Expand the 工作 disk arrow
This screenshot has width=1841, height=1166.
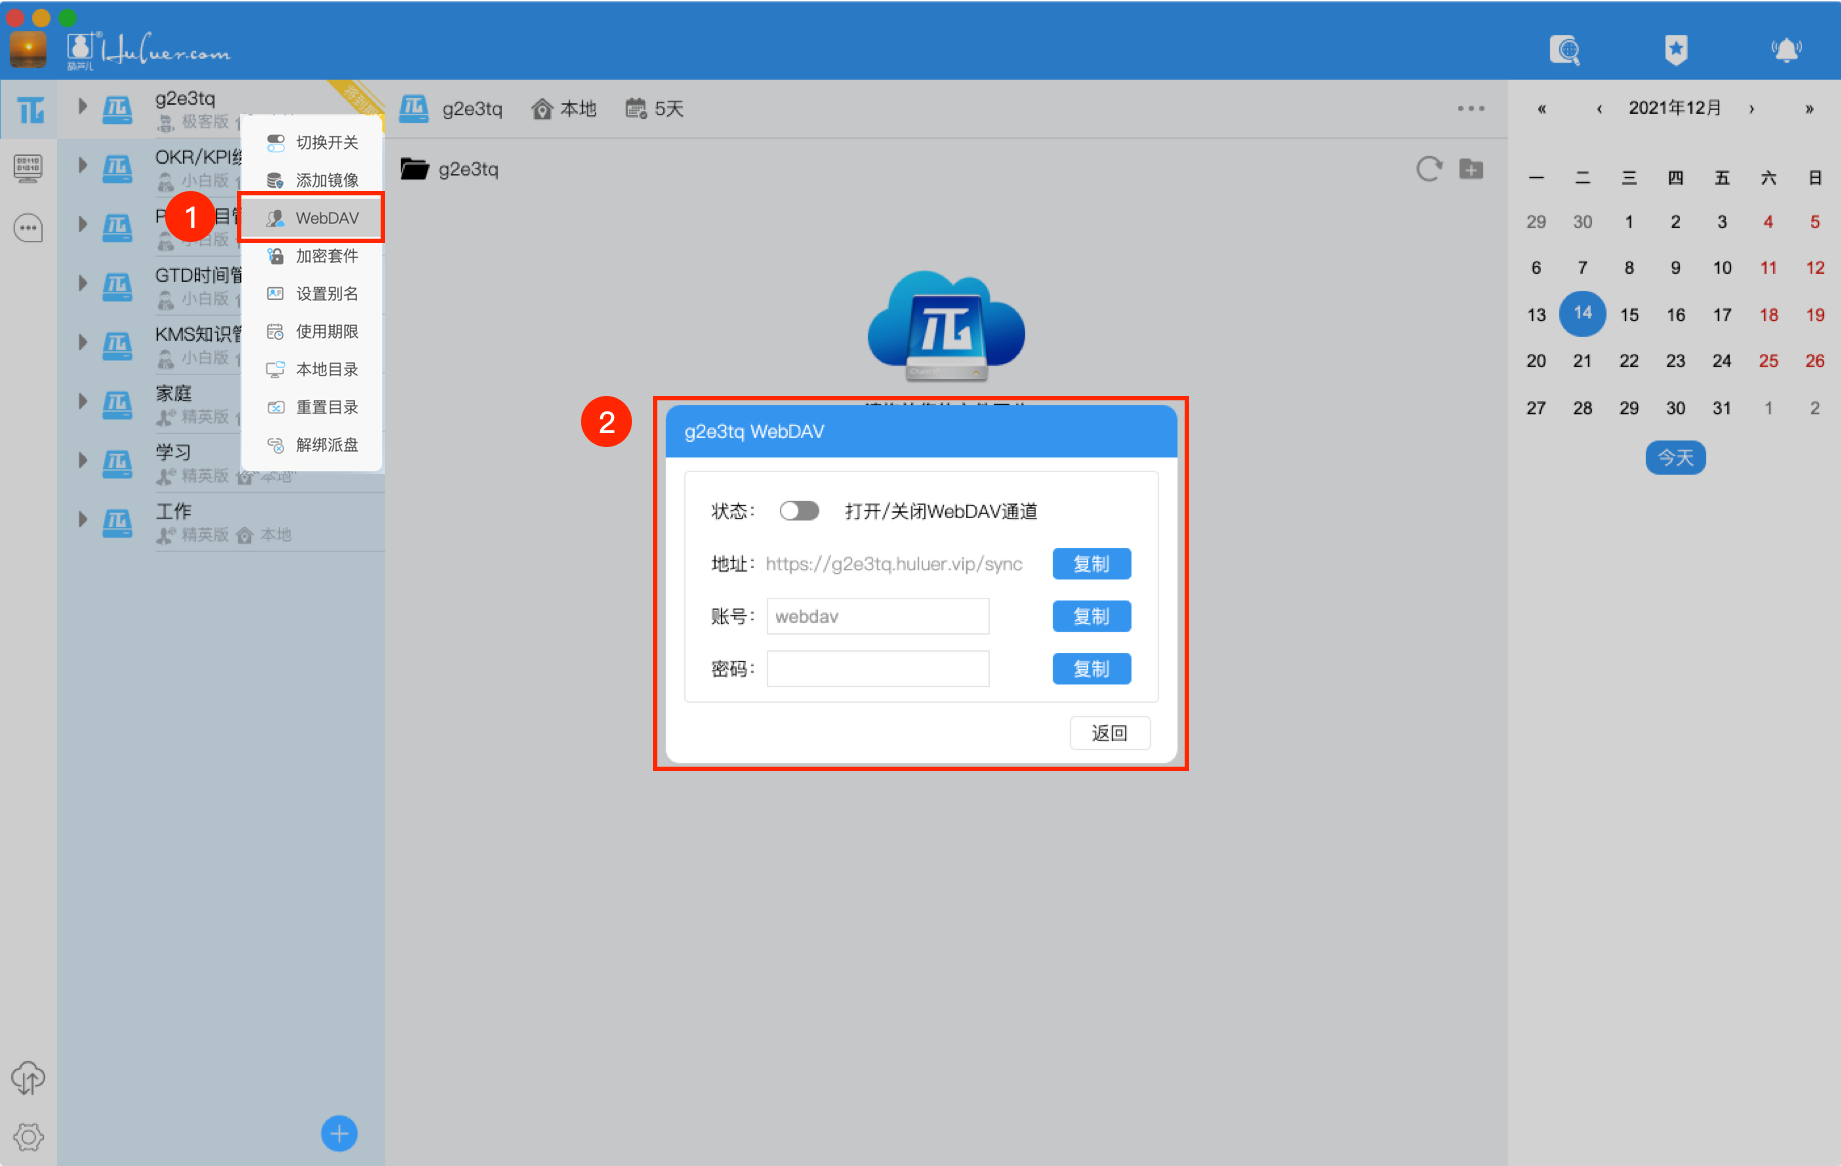[x=82, y=519]
